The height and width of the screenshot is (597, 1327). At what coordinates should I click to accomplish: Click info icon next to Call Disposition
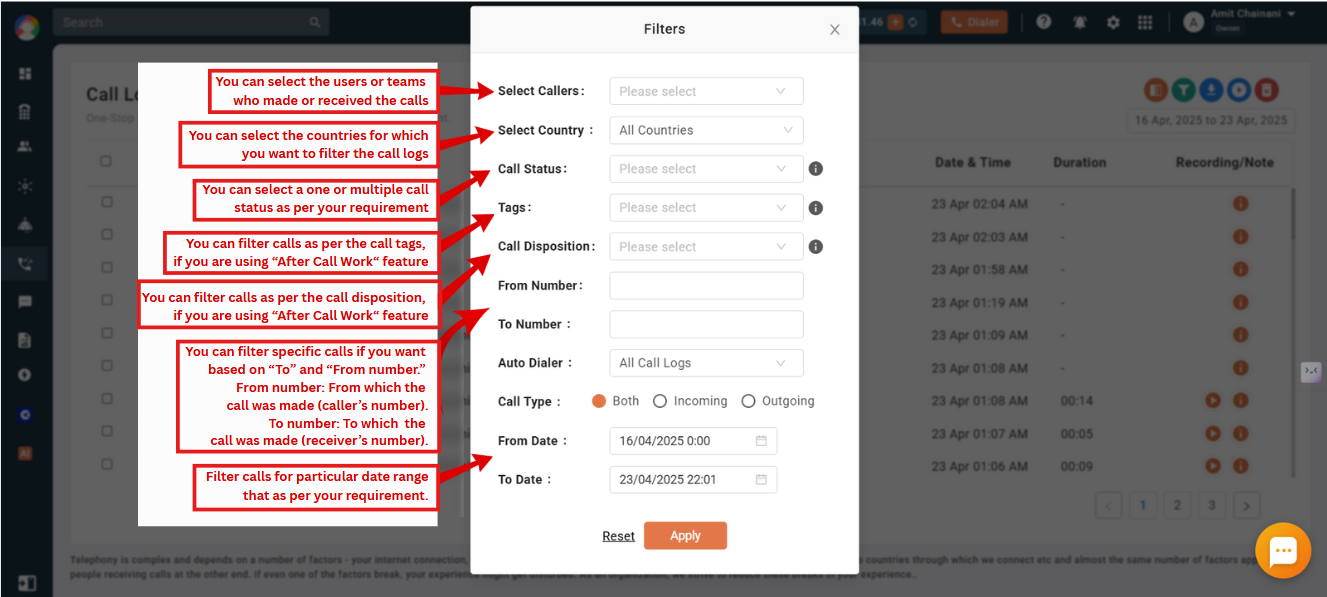815,246
